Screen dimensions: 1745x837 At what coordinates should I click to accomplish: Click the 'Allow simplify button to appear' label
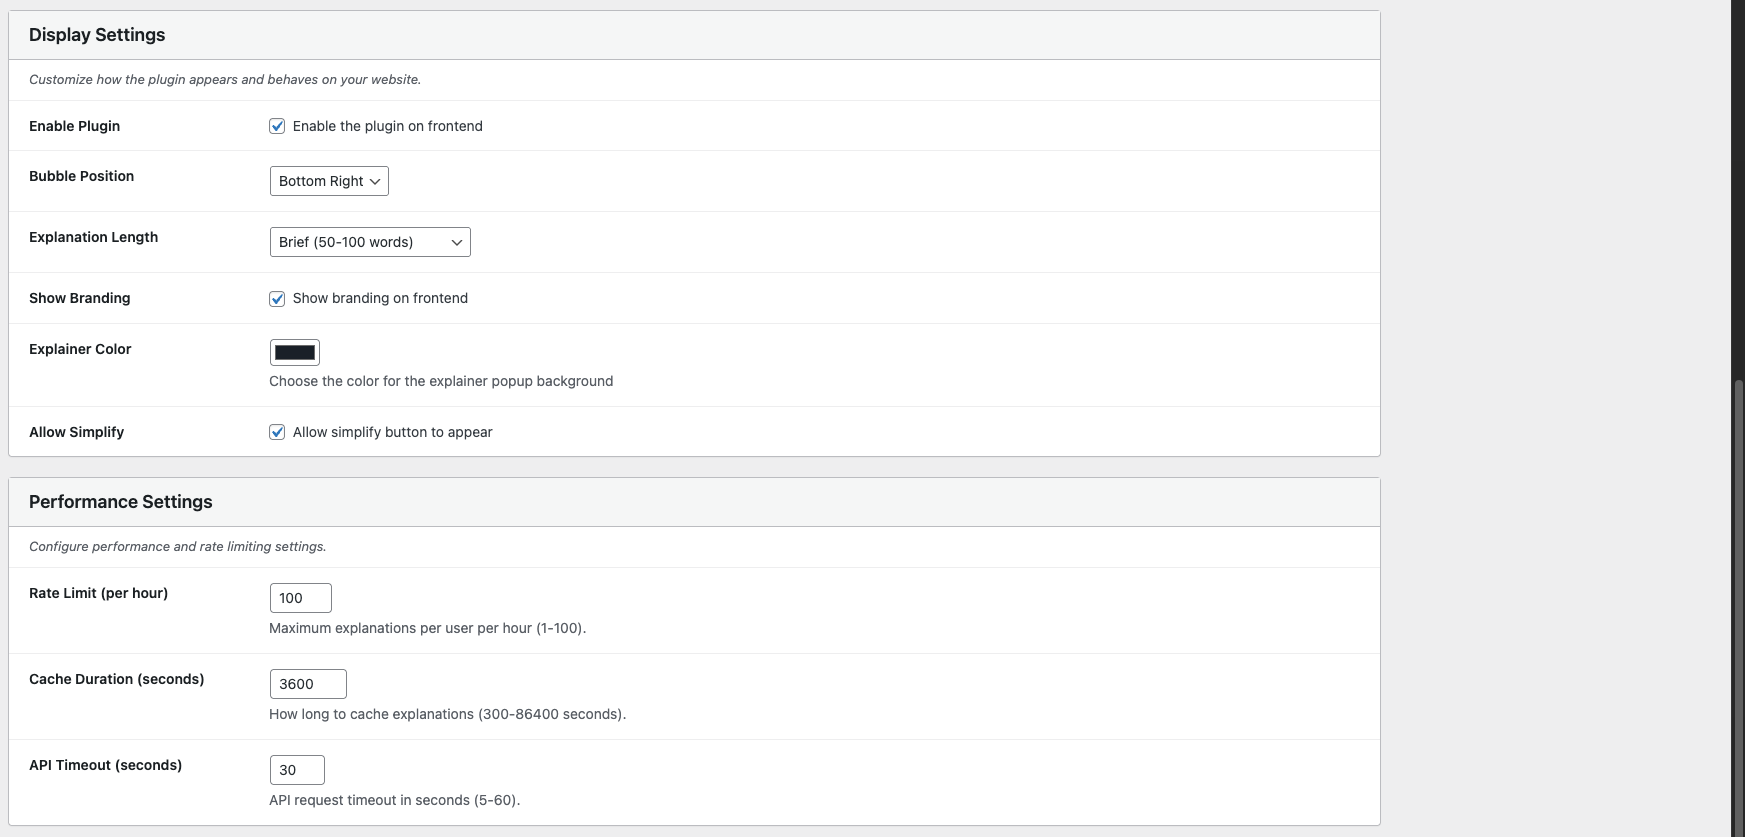click(x=392, y=432)
